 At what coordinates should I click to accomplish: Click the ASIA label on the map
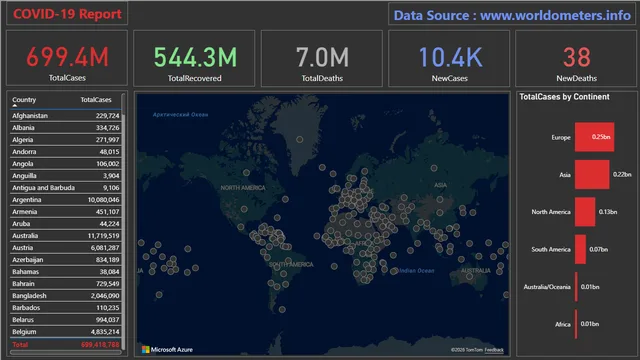(x=440, y=185)
